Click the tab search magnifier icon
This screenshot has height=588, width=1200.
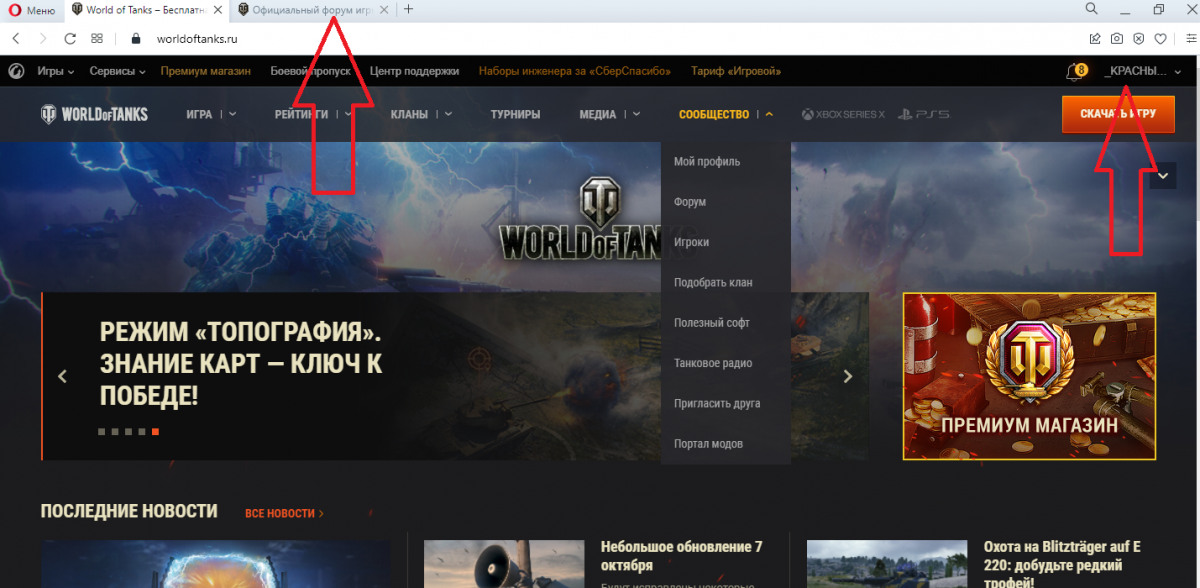tap(1092, 9)
